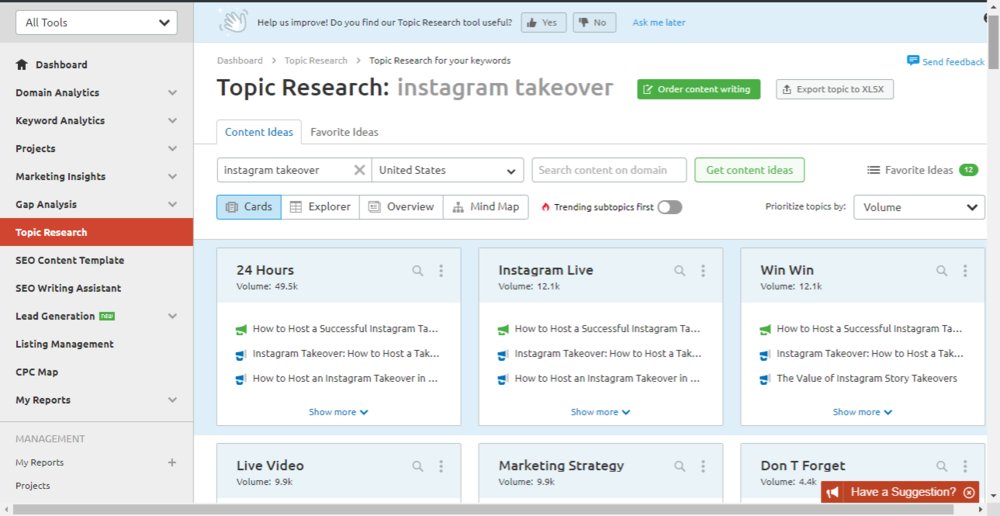Toggle Trending subtopics first switch
1000x516 pixels.
670,207
